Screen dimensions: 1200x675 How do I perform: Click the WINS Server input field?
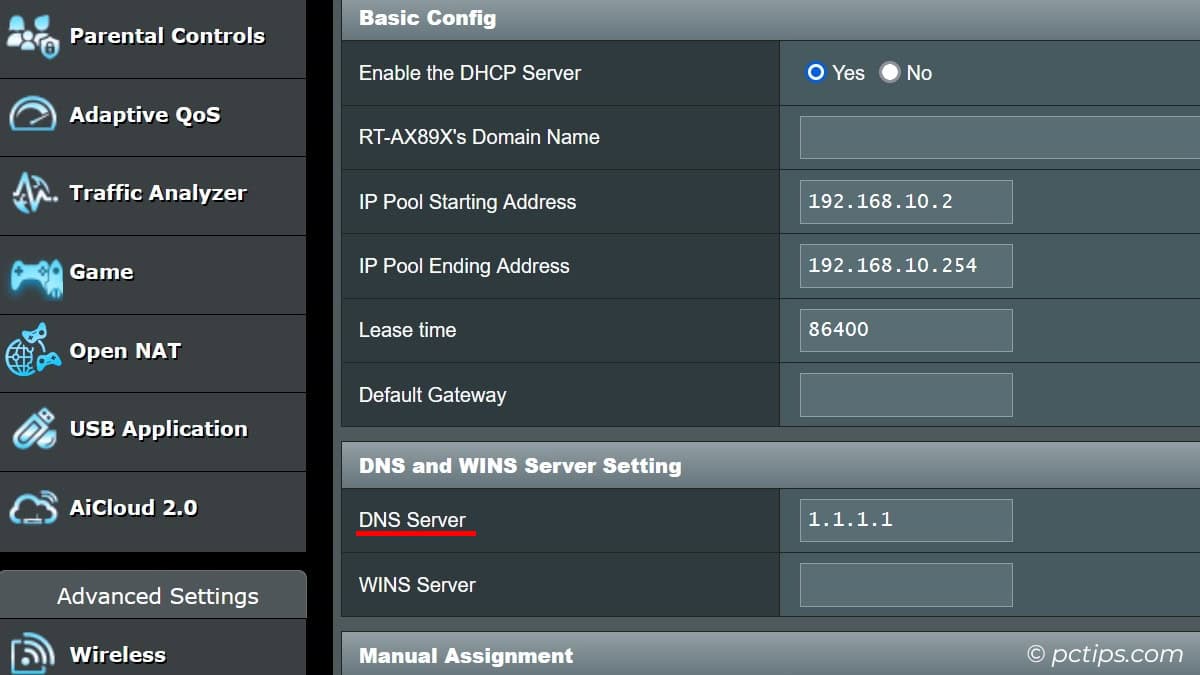[x=906, y=585]
